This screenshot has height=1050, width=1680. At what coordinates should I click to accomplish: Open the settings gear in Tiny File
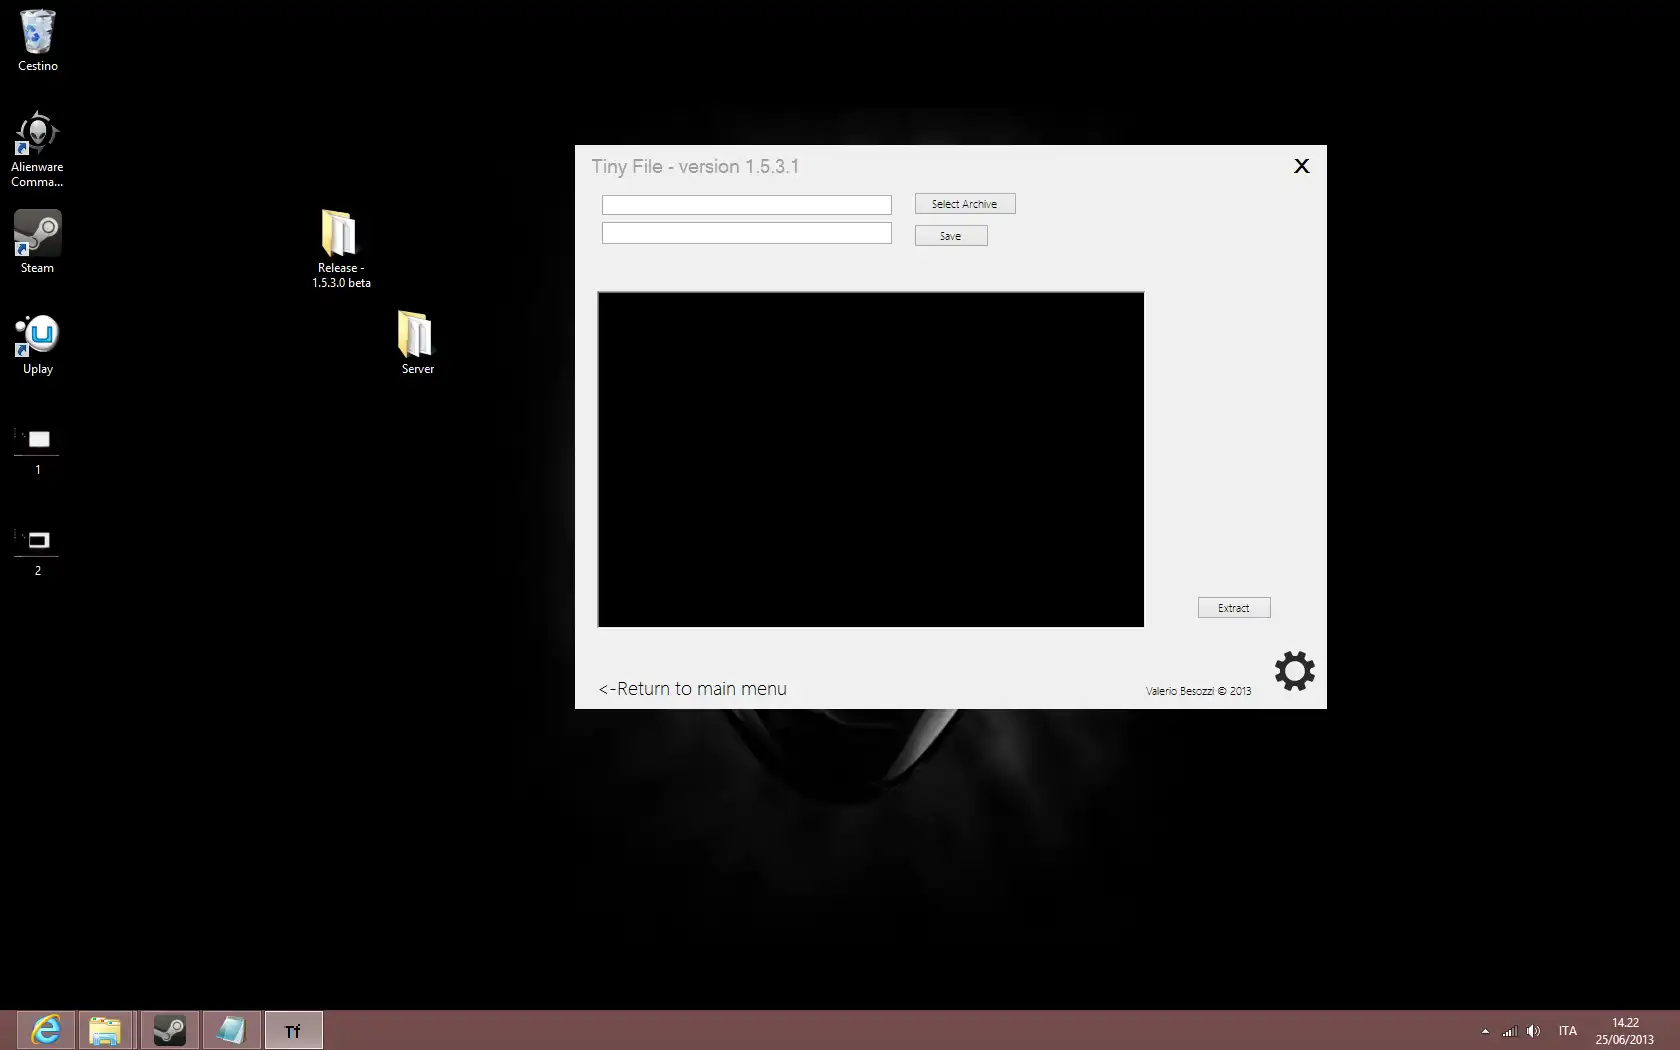pyautogui.click(x=1295, y=671)
